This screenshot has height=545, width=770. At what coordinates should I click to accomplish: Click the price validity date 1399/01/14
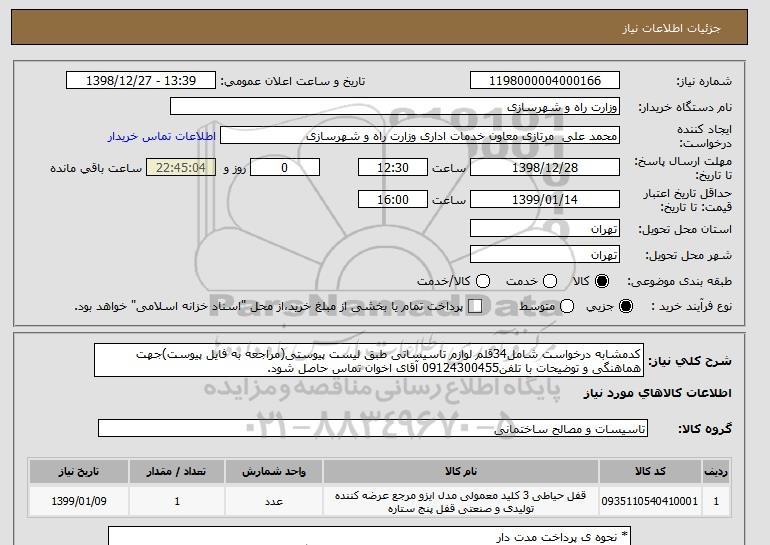[545, 199]
